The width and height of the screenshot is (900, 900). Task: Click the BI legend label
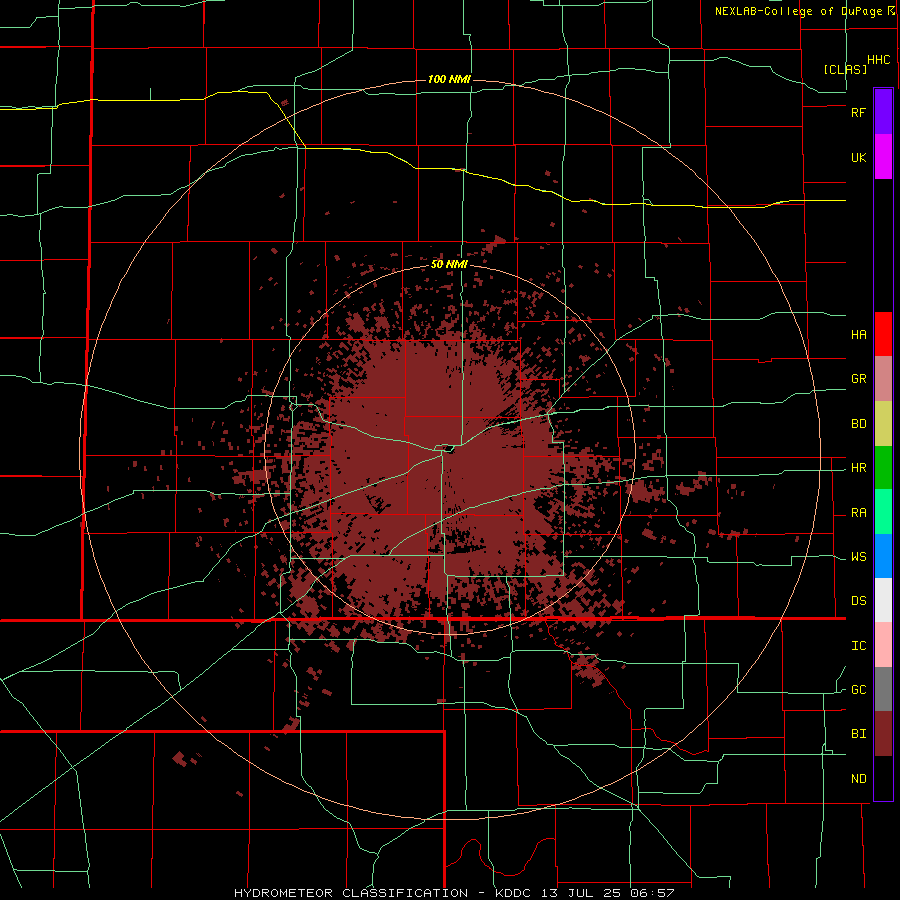[x=858, y=734]
